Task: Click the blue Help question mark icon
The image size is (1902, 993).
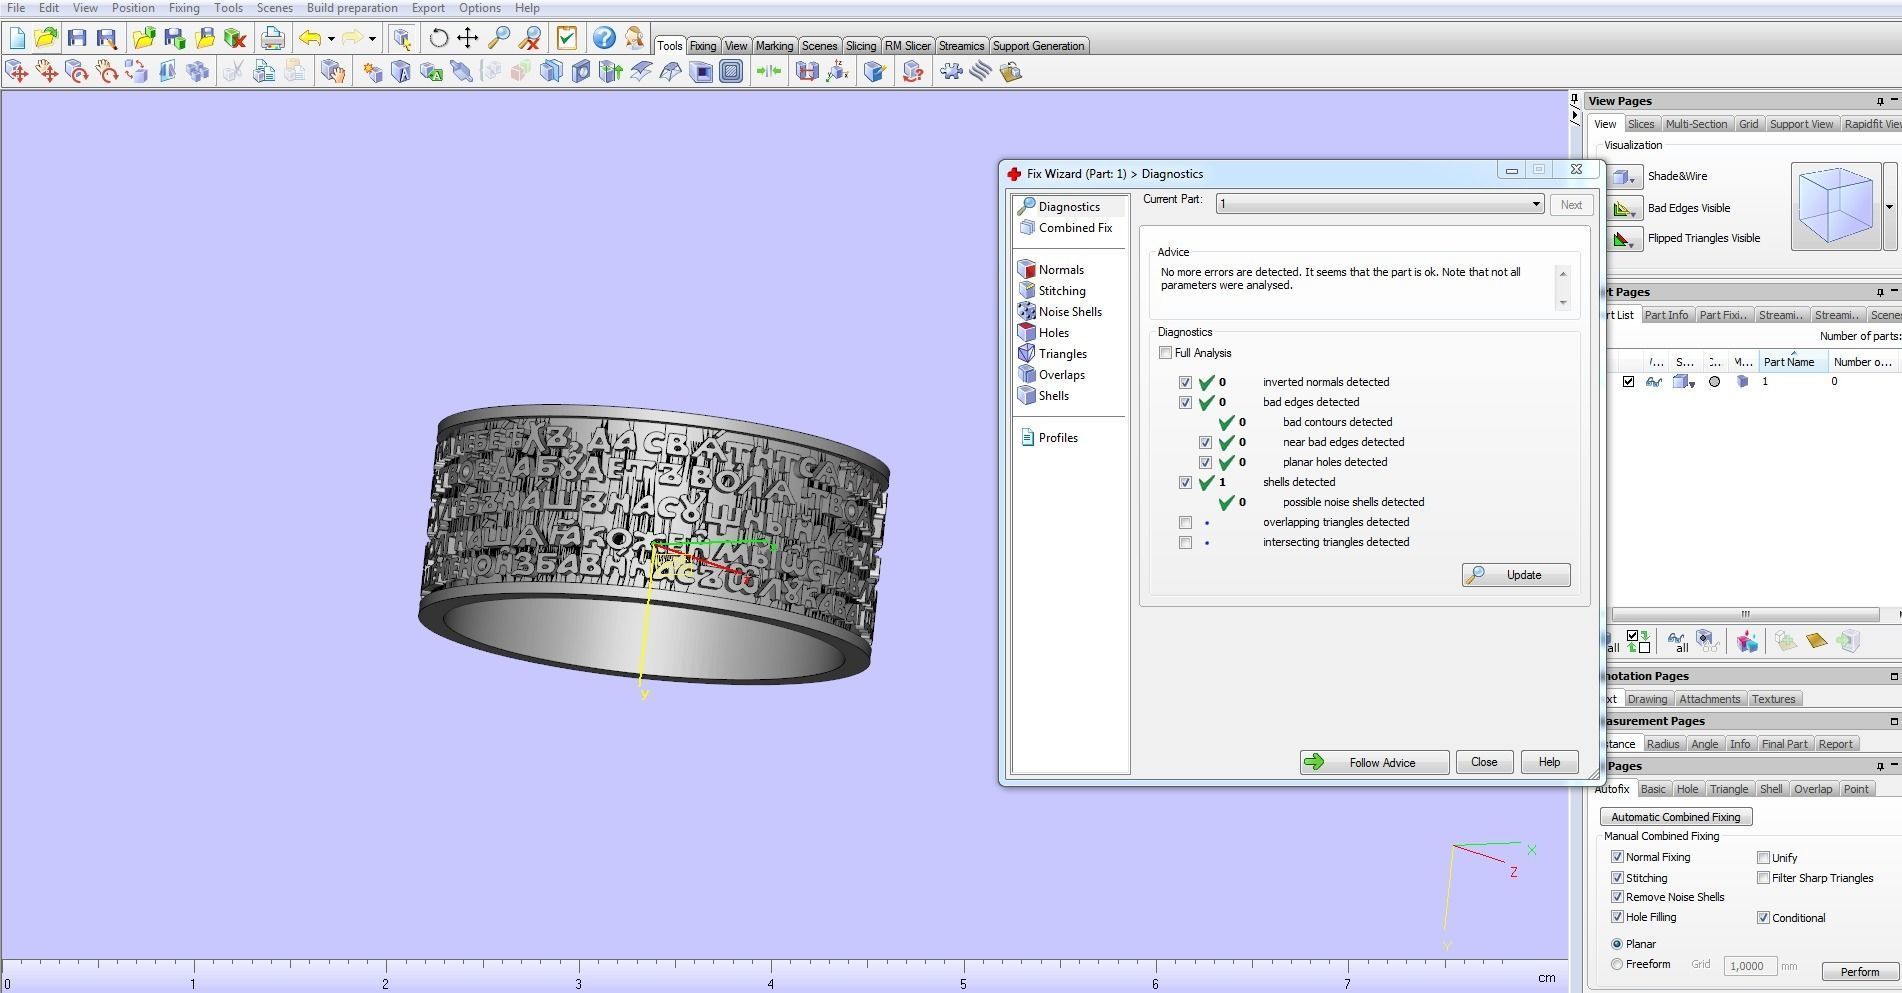Action: tap(604, 39)
